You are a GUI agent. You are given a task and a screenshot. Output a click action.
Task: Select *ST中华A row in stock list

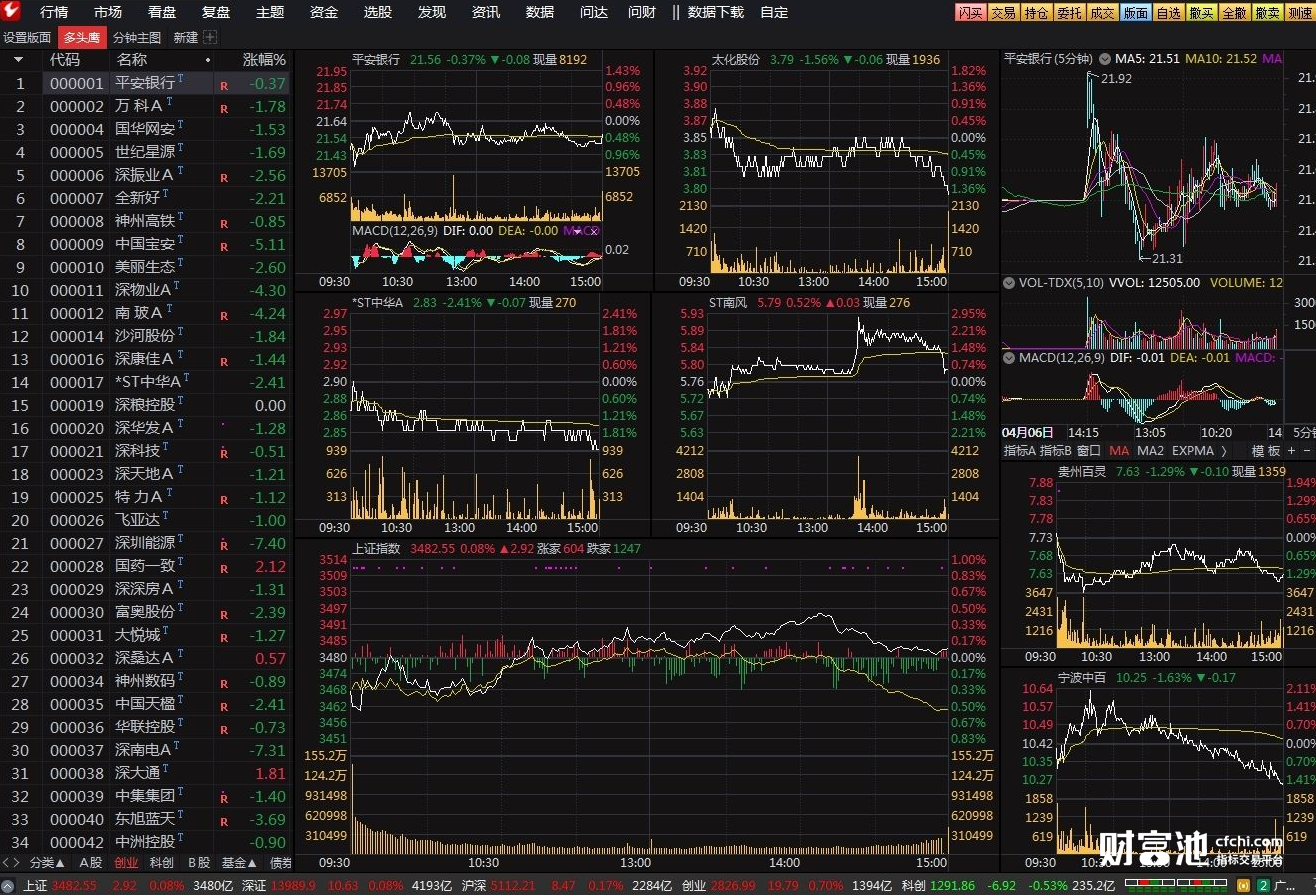pos(146,382)
